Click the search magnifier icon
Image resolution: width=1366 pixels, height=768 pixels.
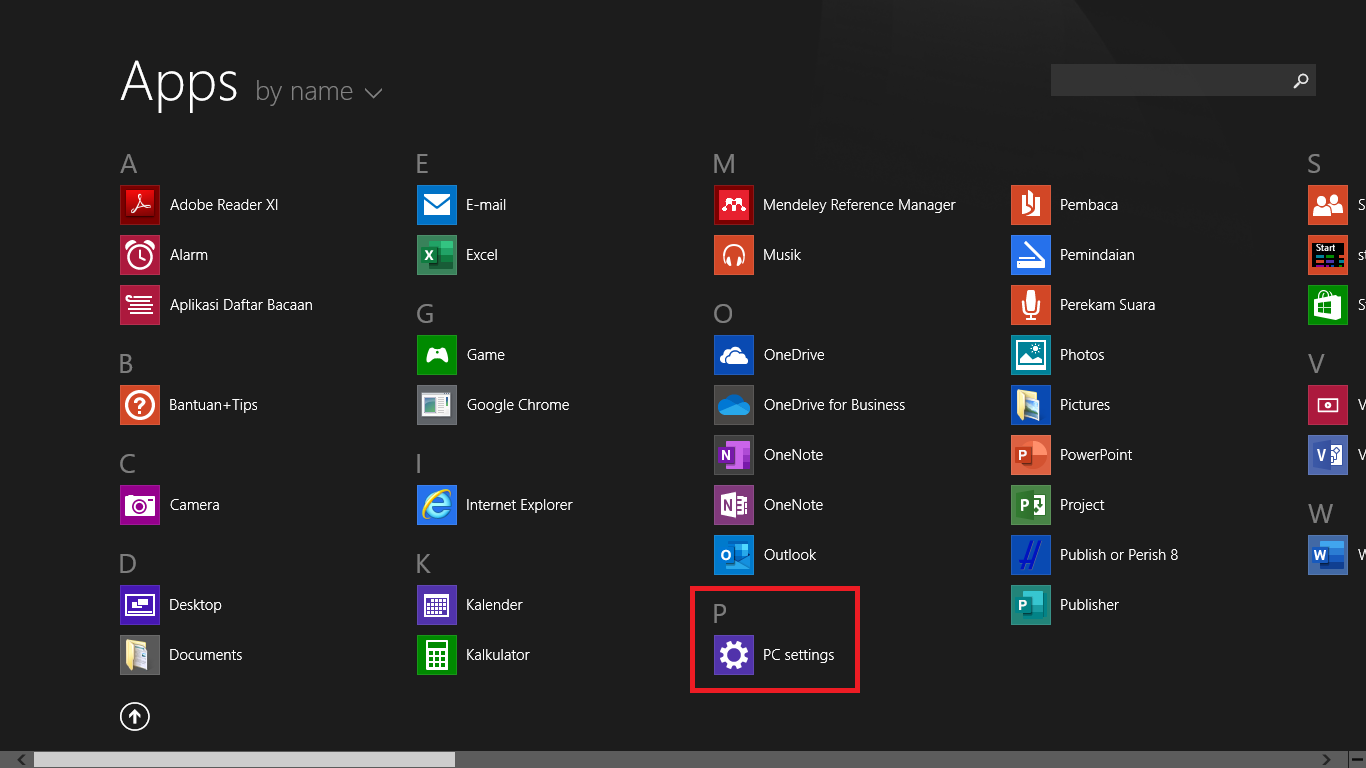(x=1301, y=80)
